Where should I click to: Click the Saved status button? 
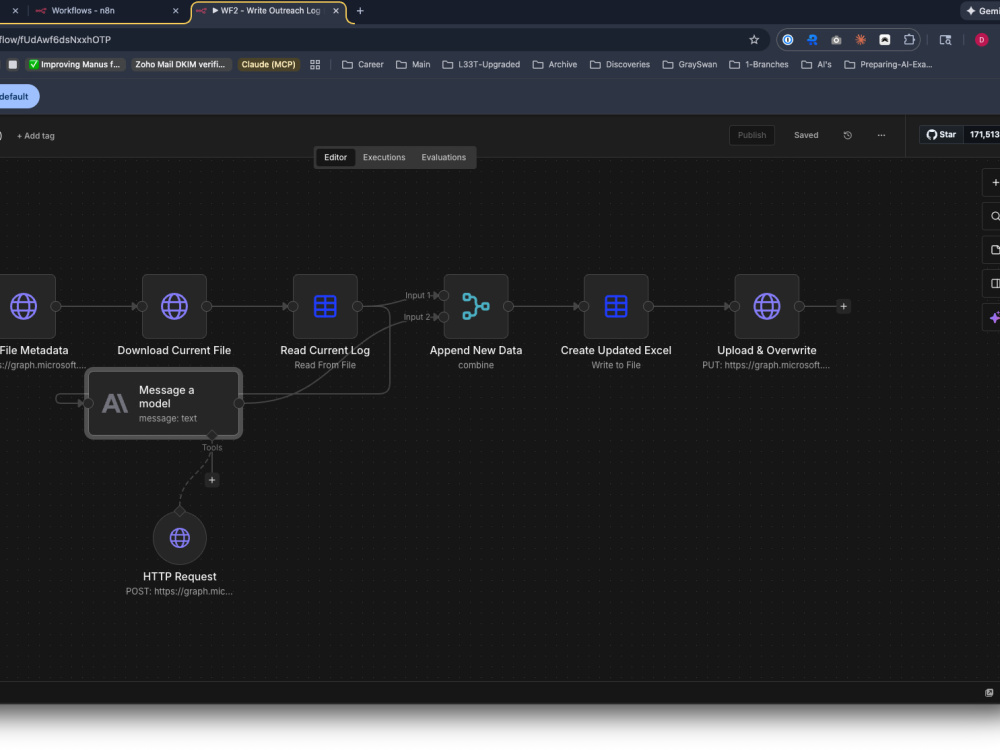tap(805, 135)
